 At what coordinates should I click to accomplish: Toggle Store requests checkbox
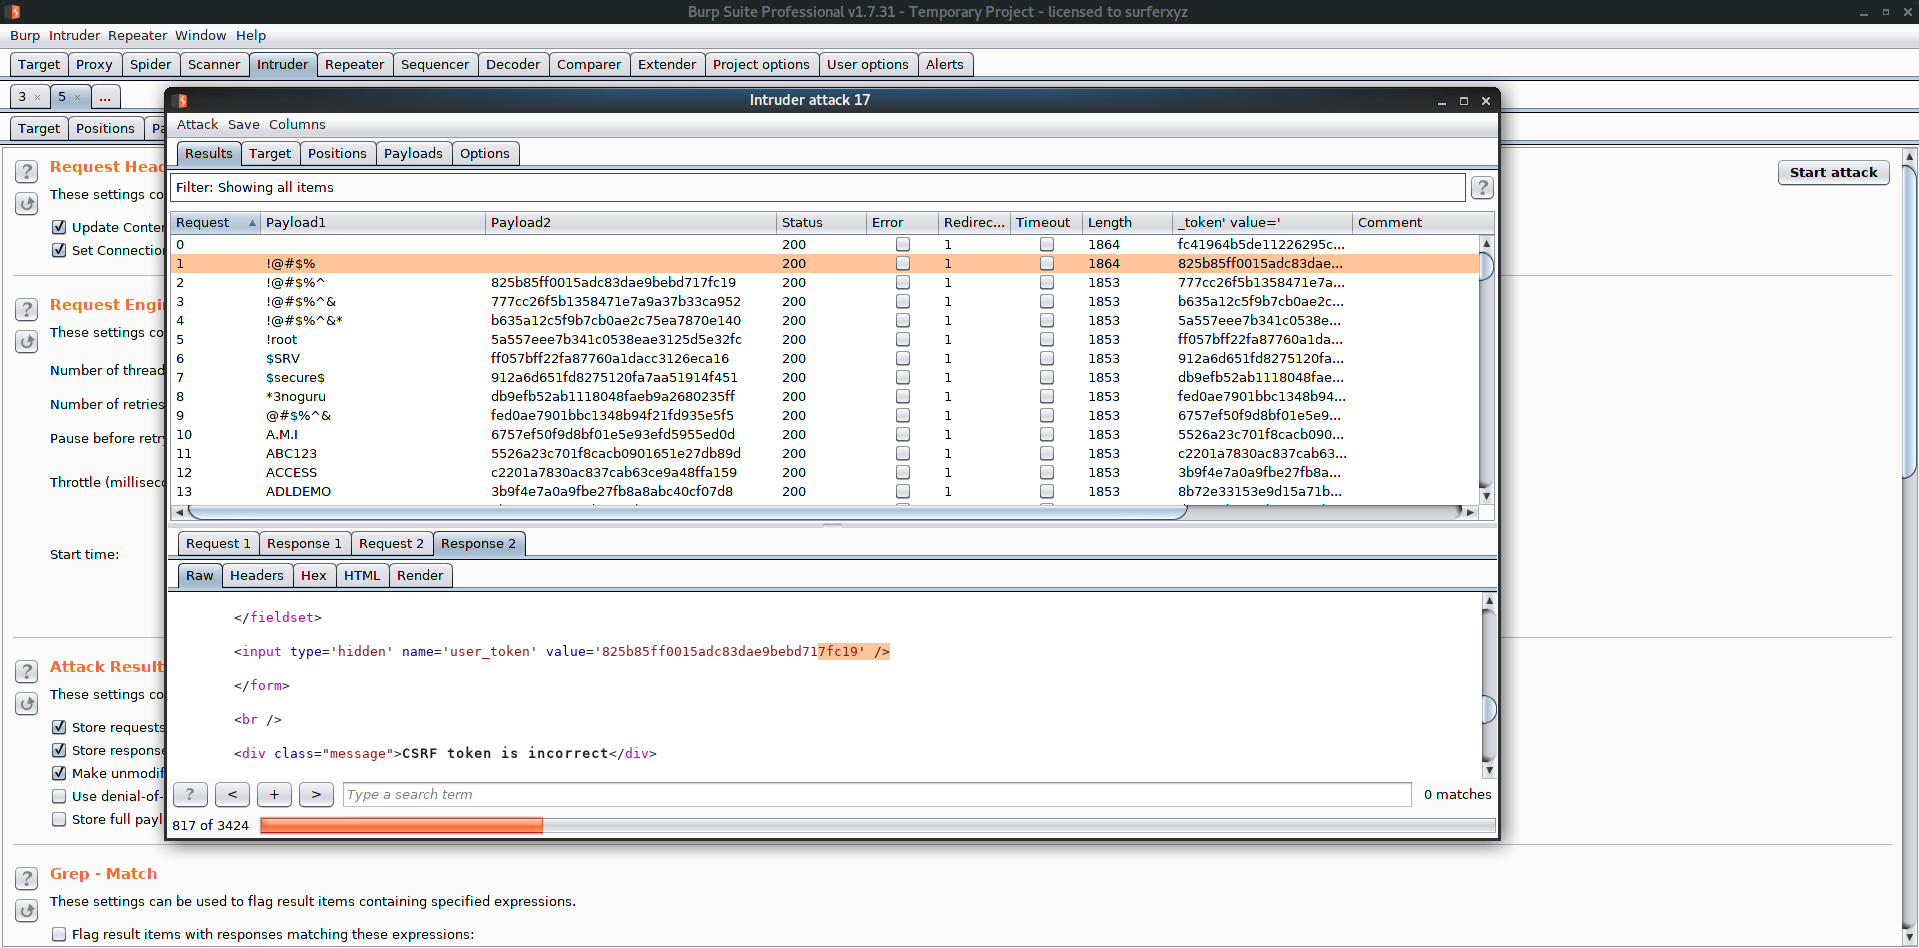point(59,727)
